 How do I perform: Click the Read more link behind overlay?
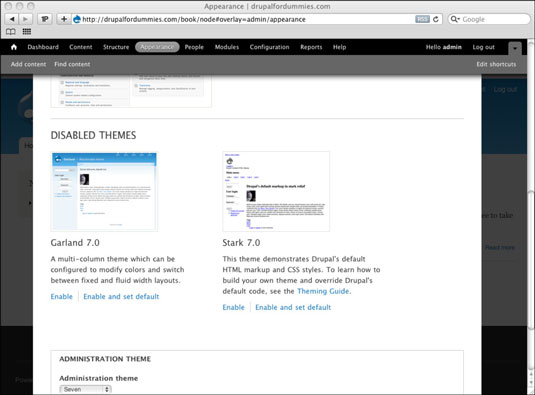500,247
